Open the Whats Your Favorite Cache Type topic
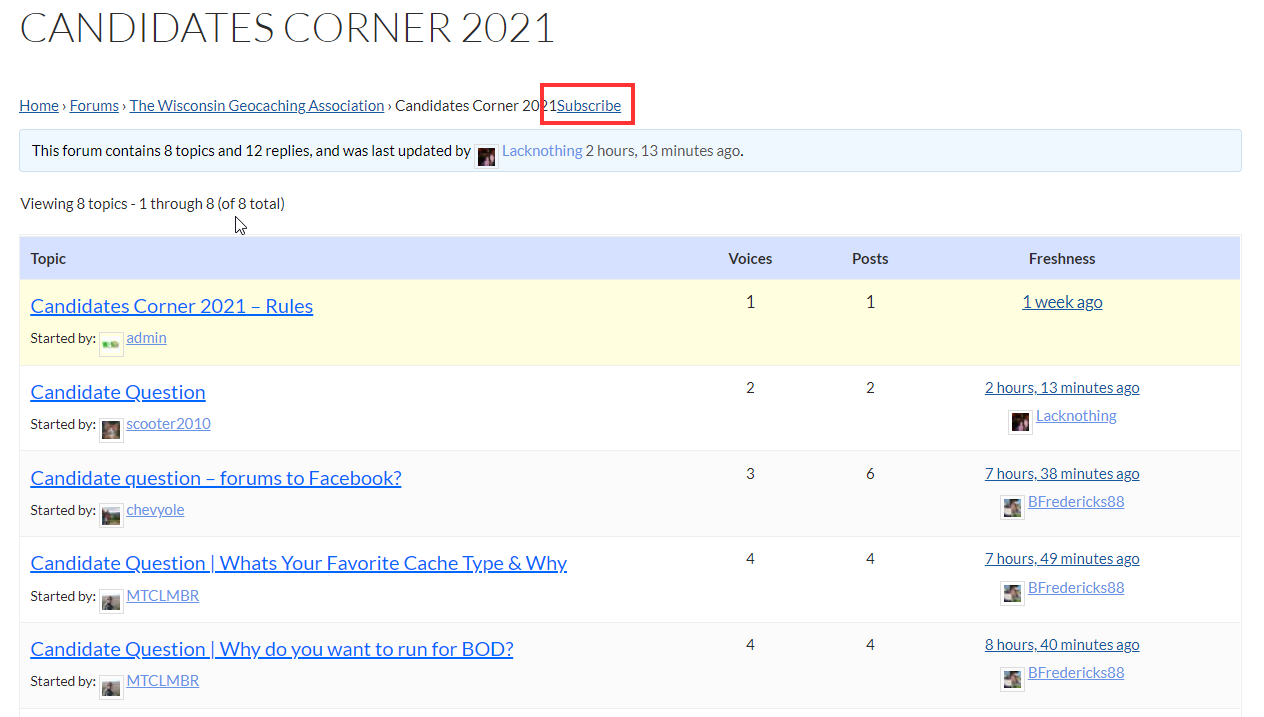Screen dimensions: 1264x717 point(298,563)
